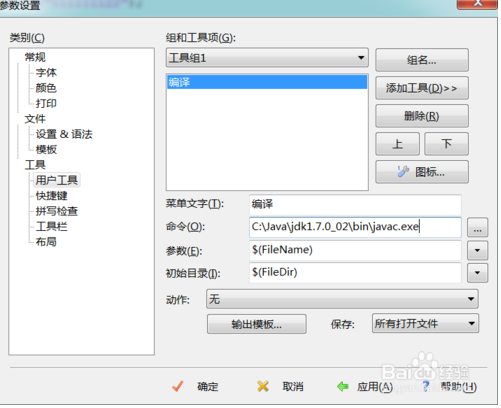Select 颜色 in the category tree
This screenshot has width=501, height=408.
46,88
